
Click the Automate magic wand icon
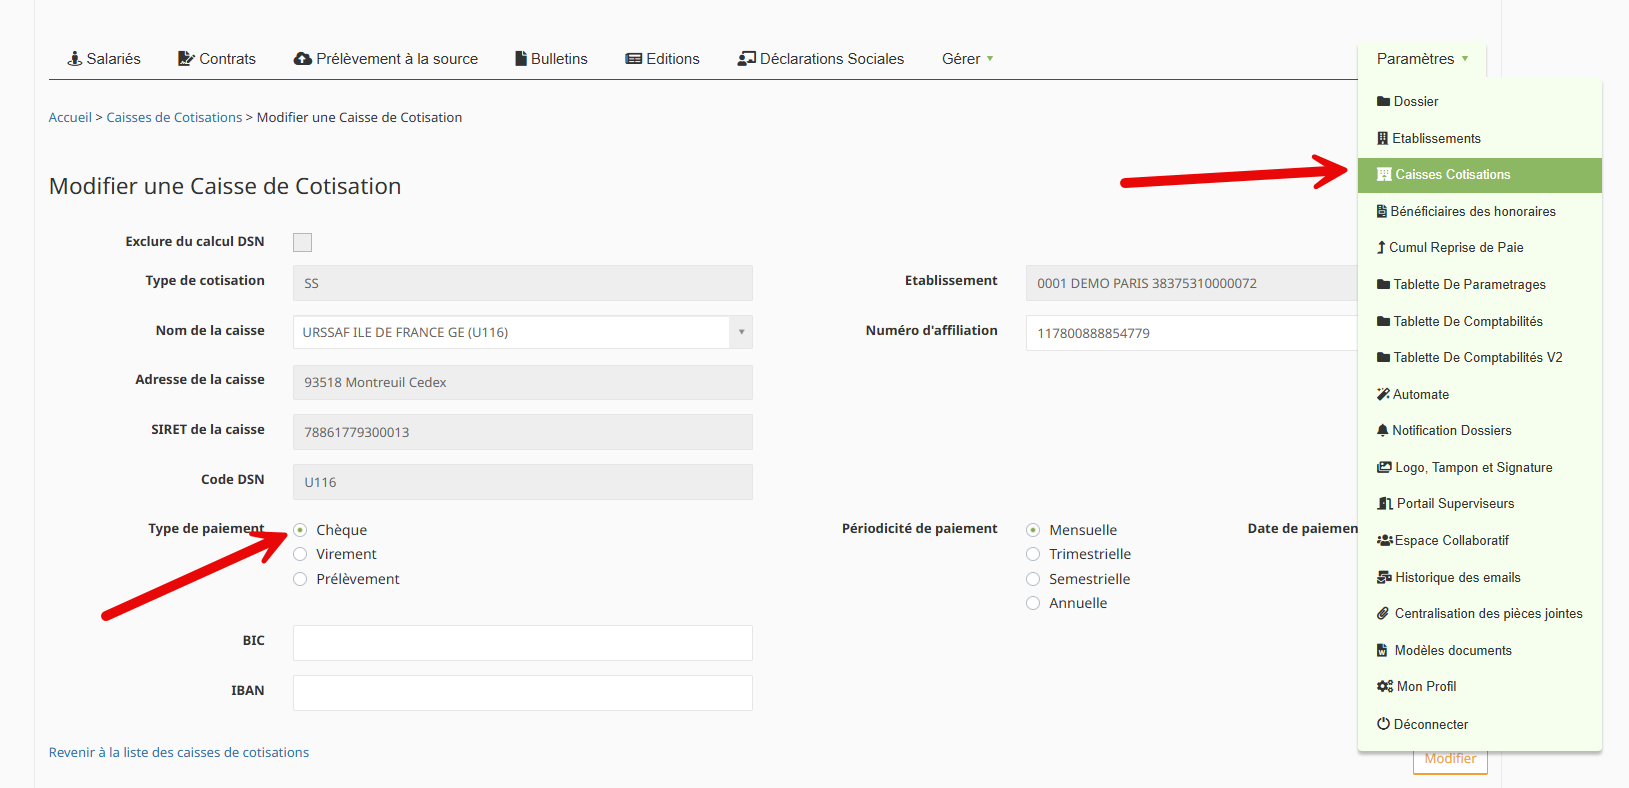coord(1384,394)
